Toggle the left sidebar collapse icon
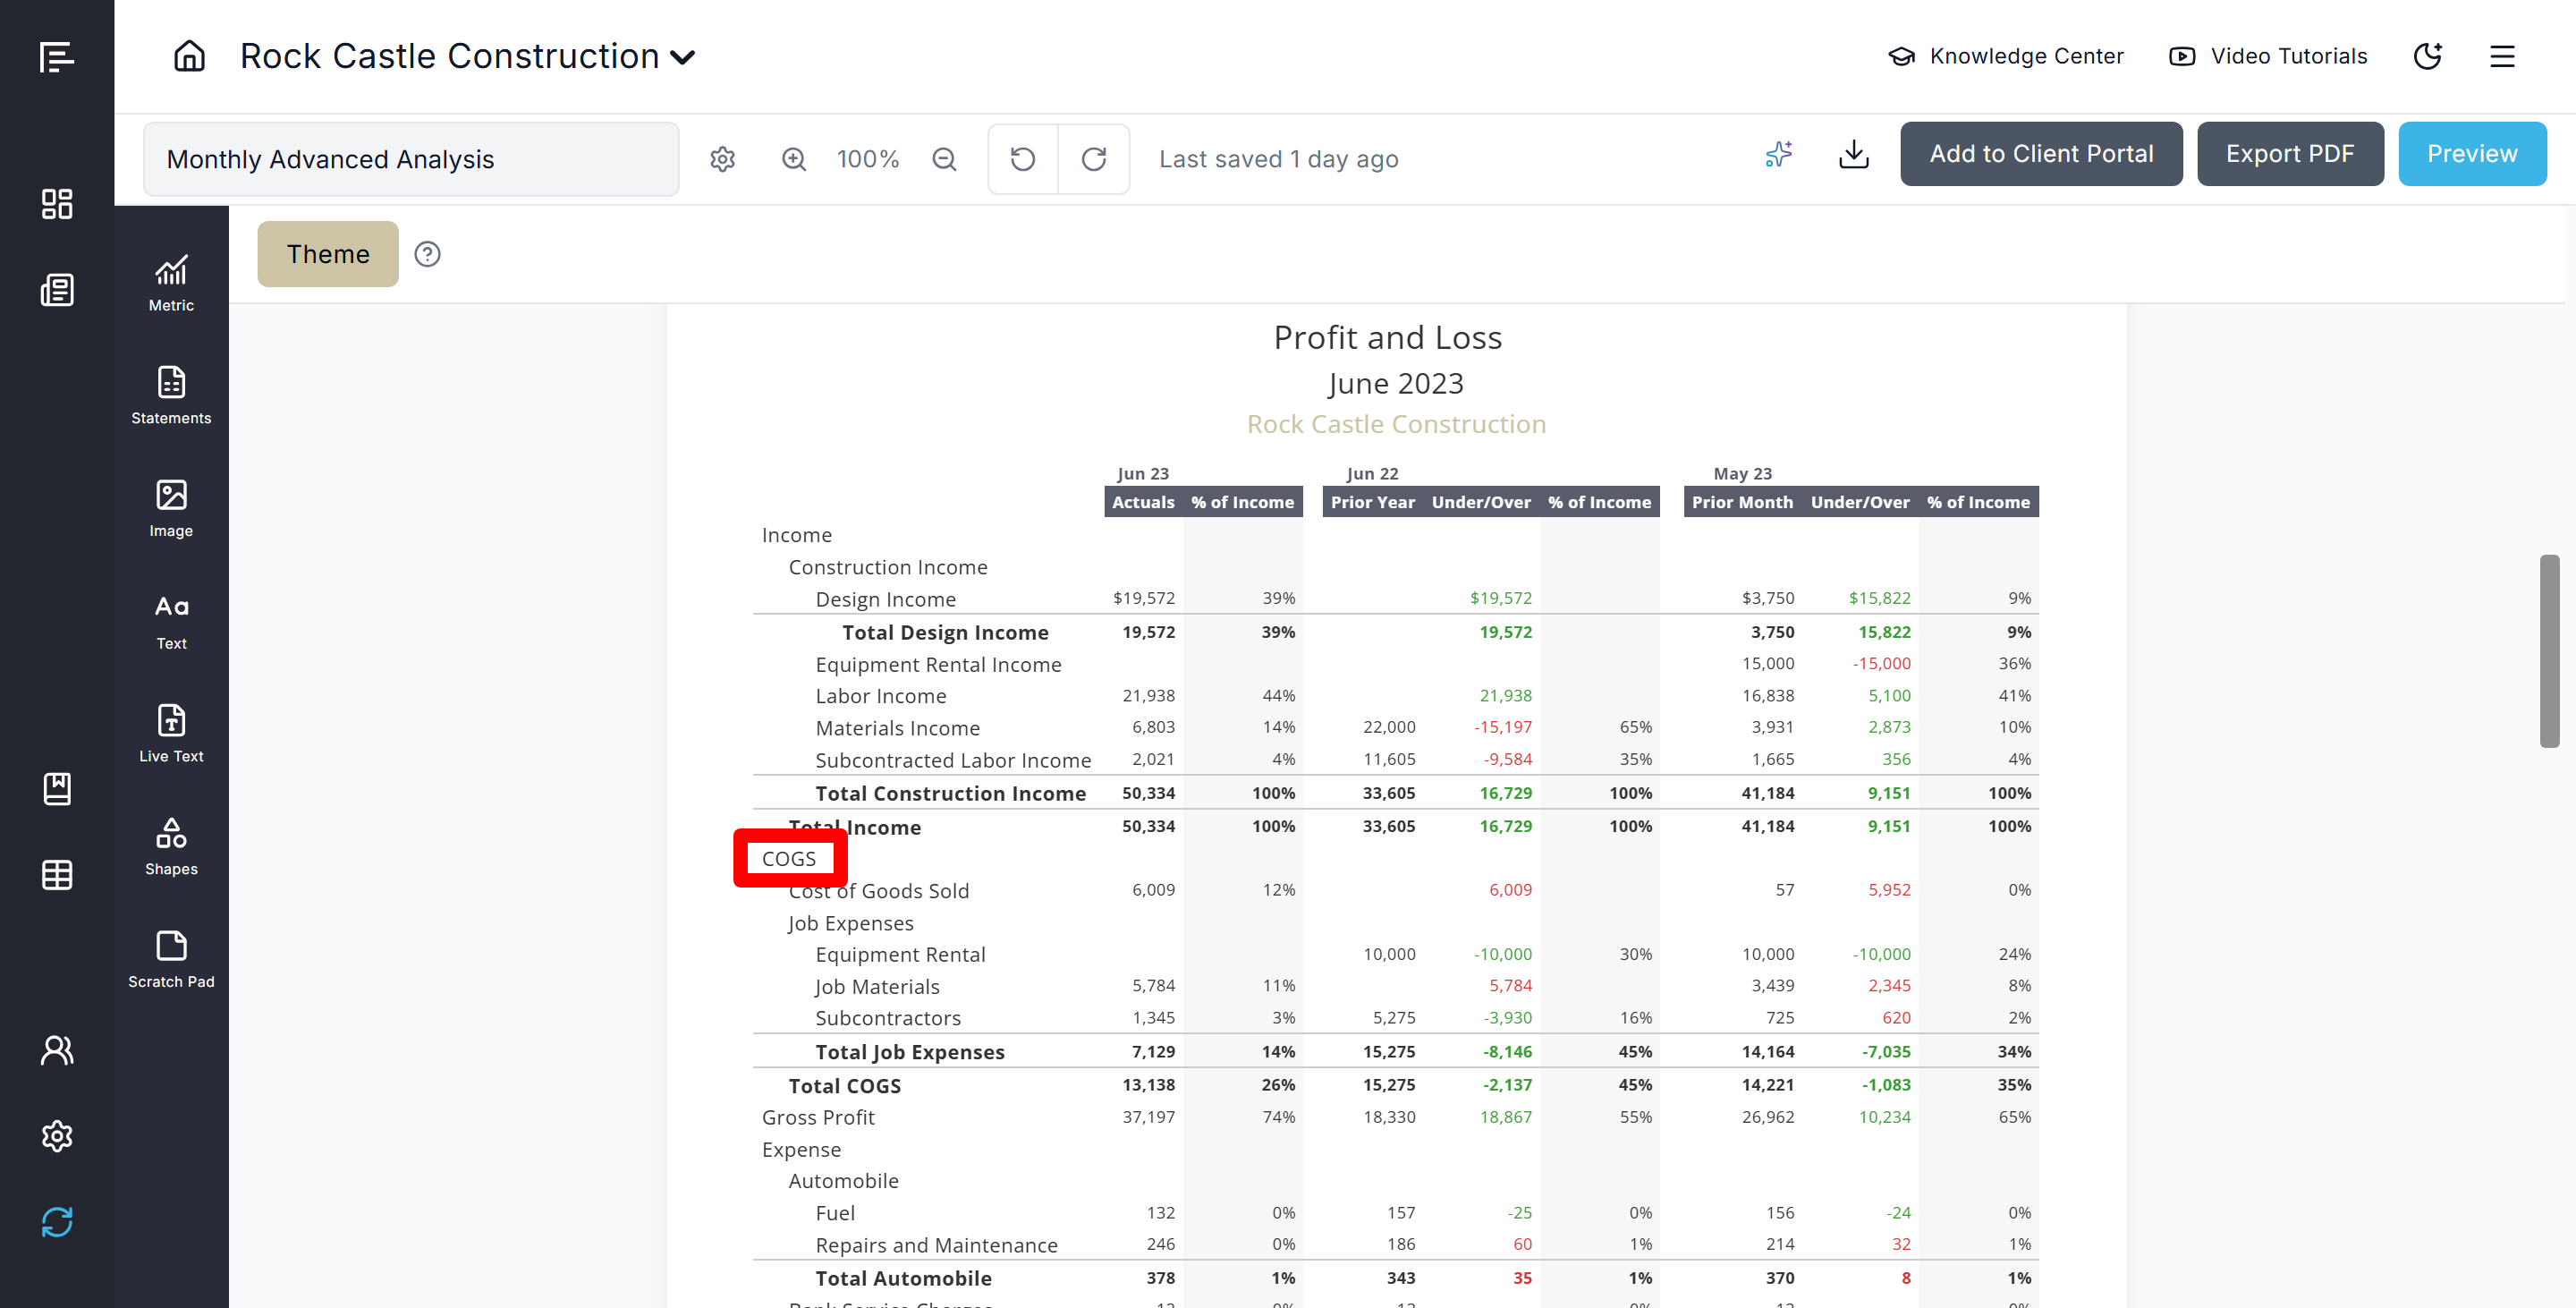 pos(56,57)
